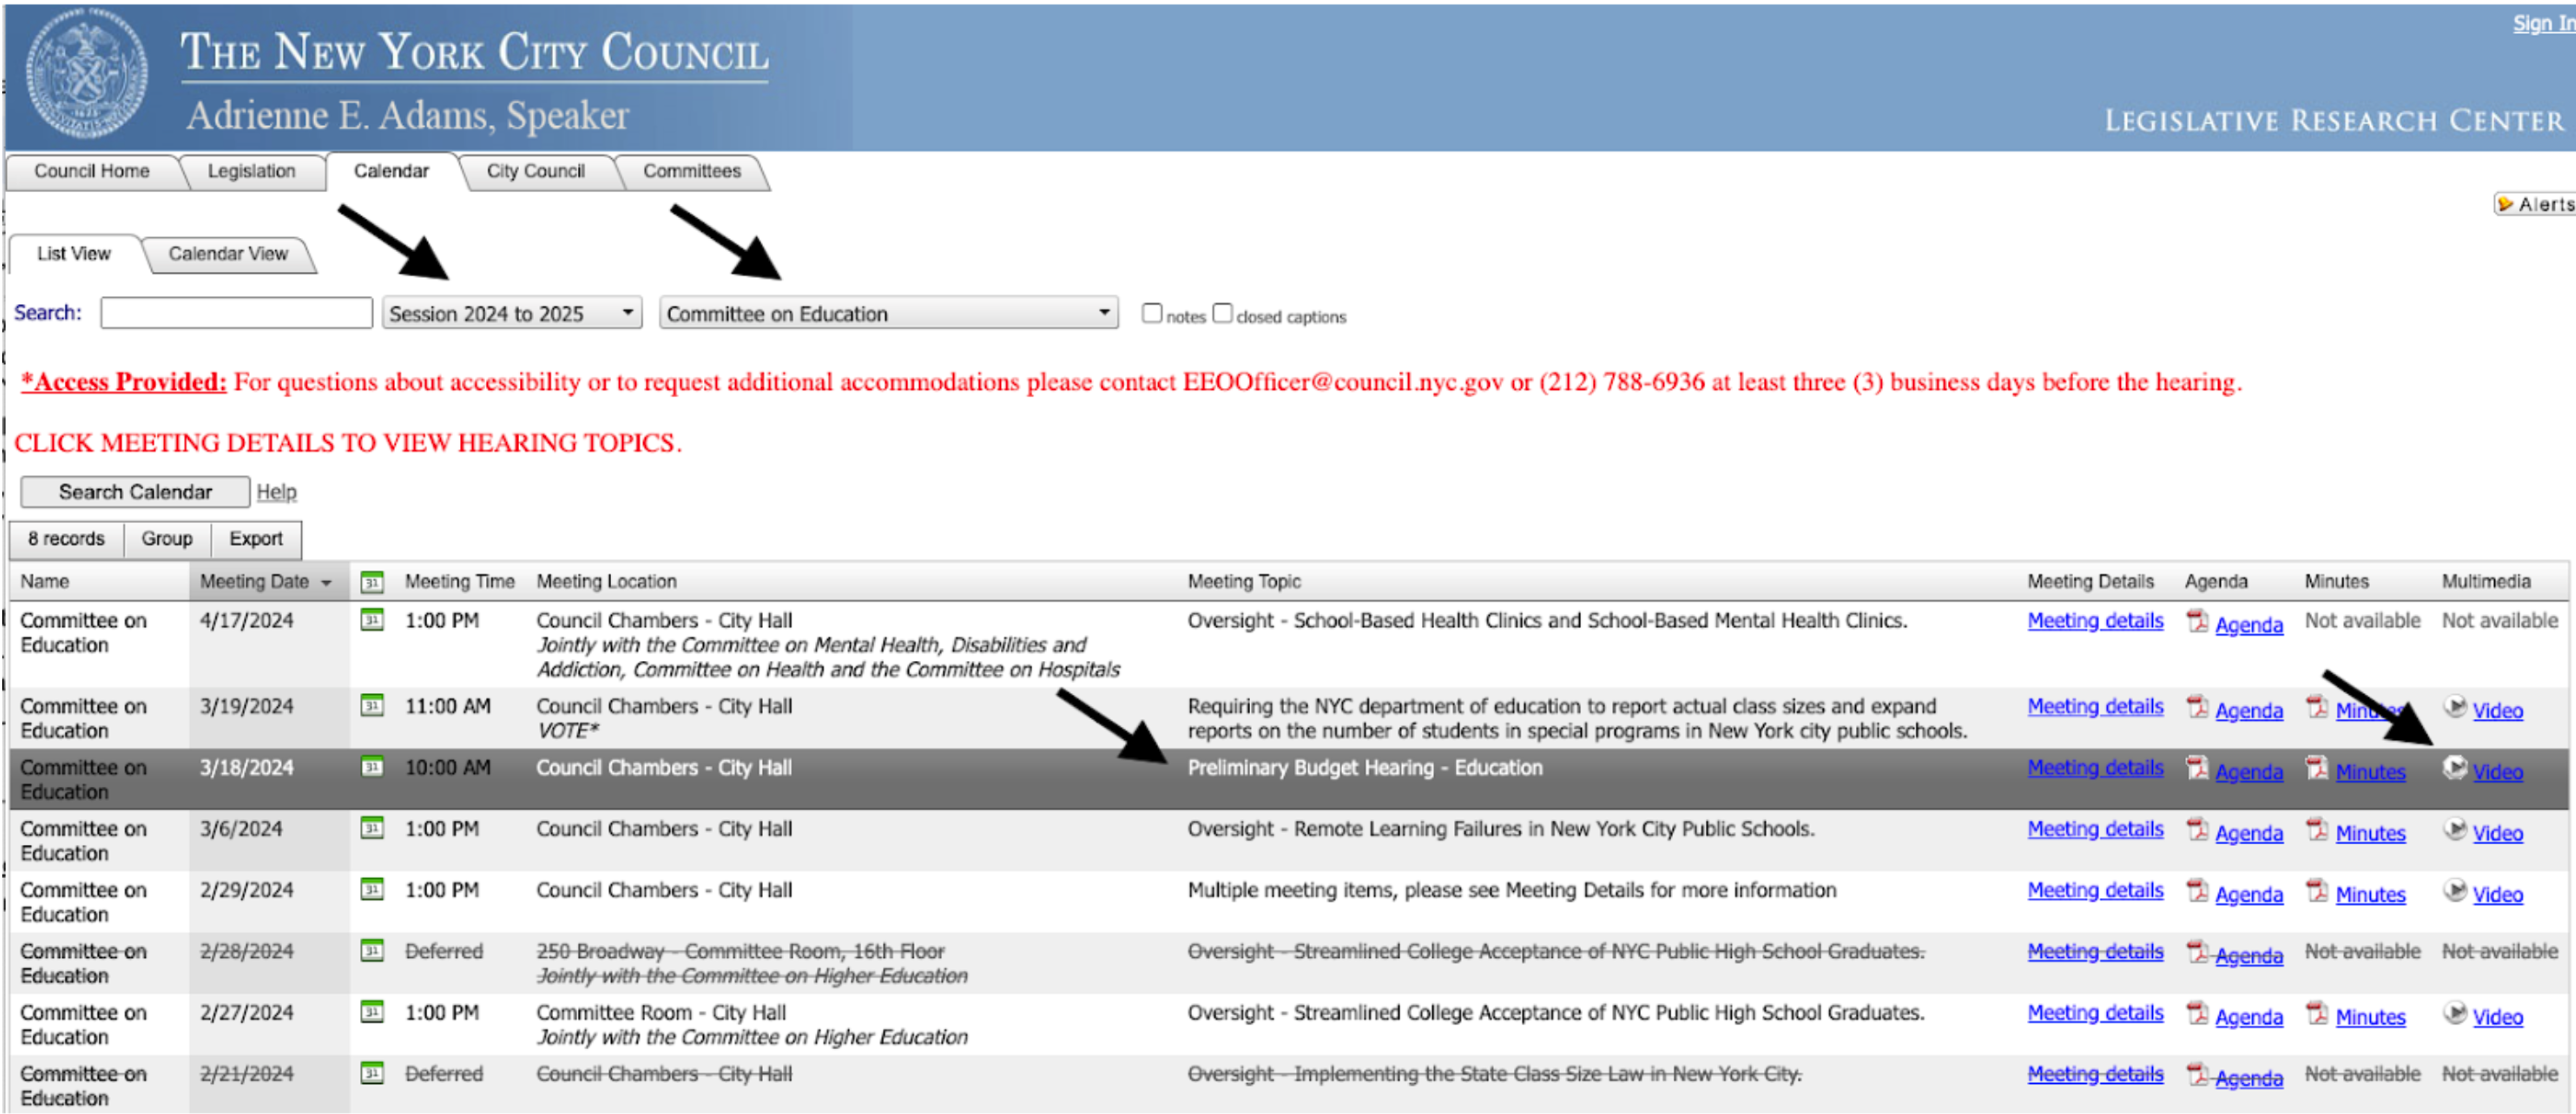
Task: Click PDF icon beside 4/17/2024 Agenda
Action: pyautogui.click(x=2197, y=621)
